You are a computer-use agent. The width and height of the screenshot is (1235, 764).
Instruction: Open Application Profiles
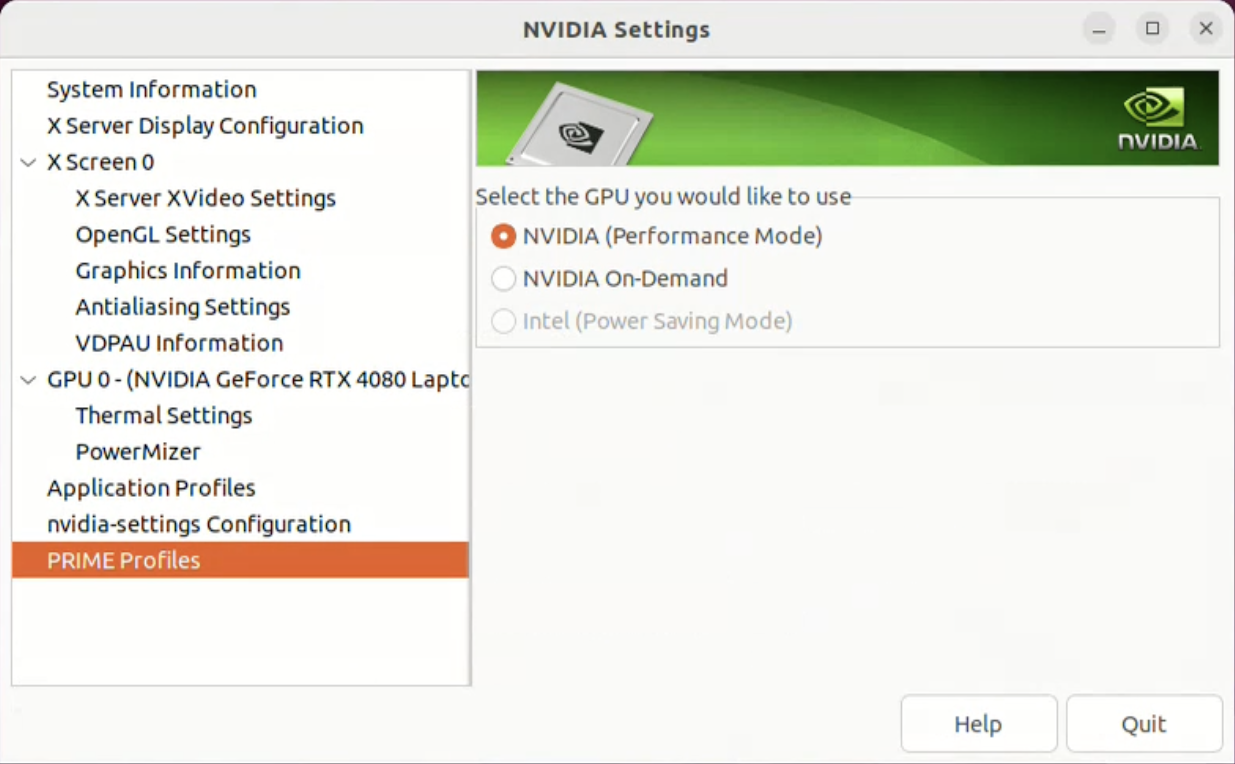(x=151, y=488)
